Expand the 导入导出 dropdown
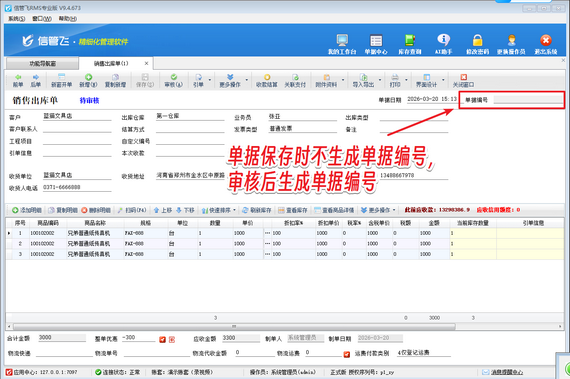The width and height of the screenshot is (570, 379). [380, 80]
